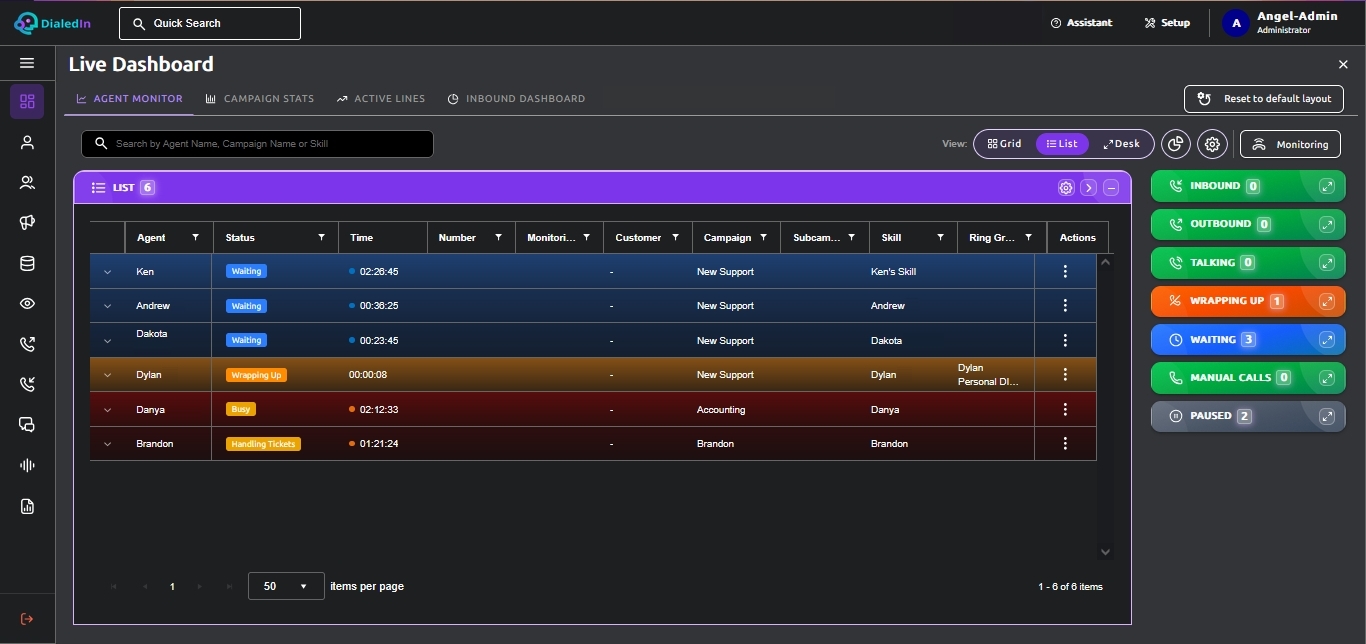Open the Setup menu

1167,23
